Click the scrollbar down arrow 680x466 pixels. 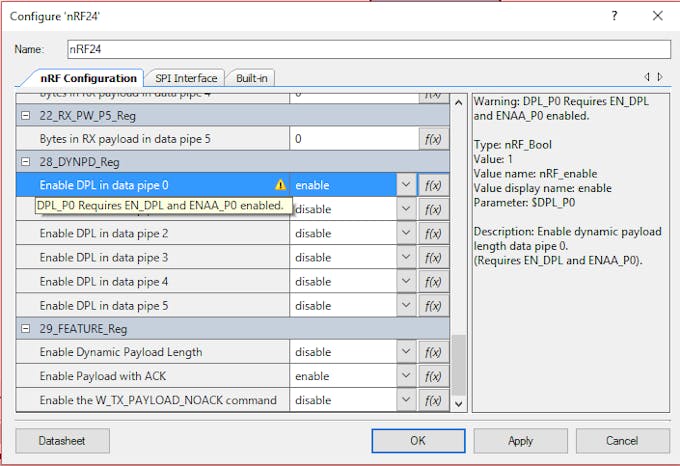458,404
